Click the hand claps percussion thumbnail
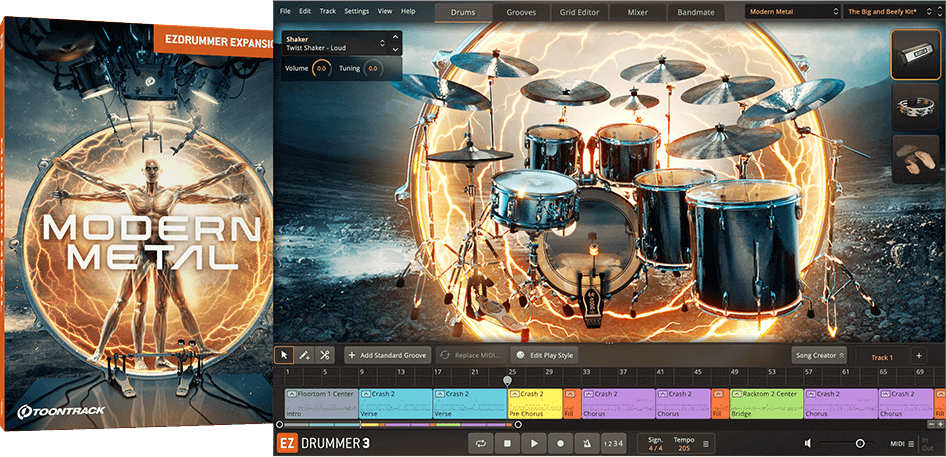This screenshot has height=457, width=946. pos(915,159)
